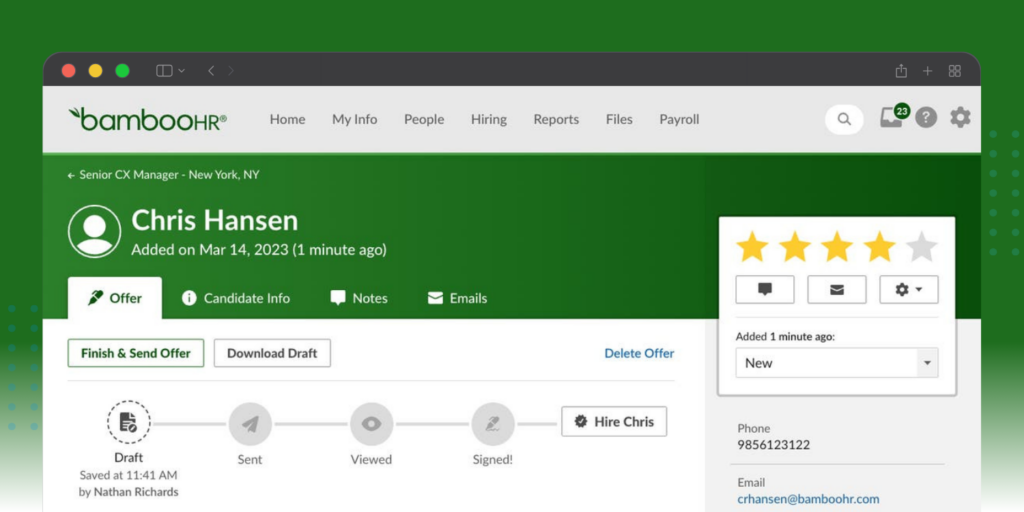The height and width of the screenshot is (512, 1024).
Task: Click Finish & Send Offer button
Action: pyautogui.click(x=136, y=353)
